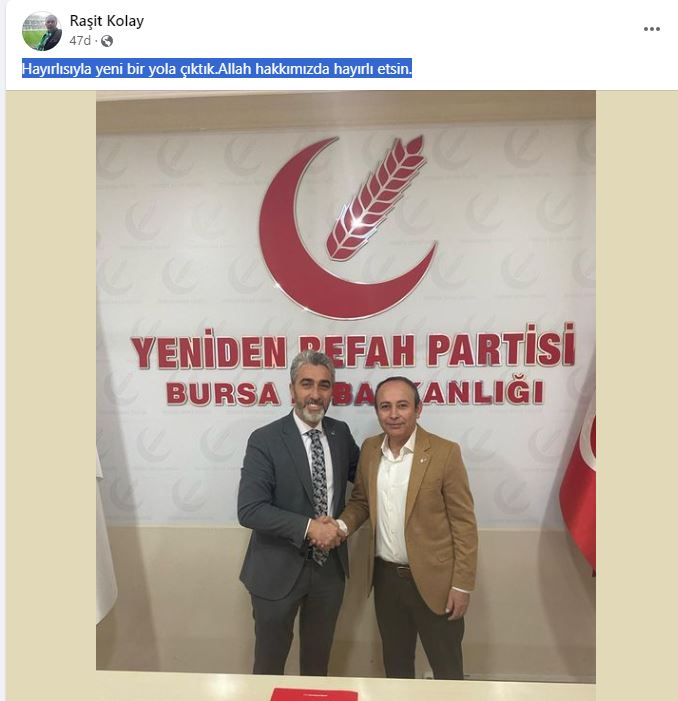Click the Raşit Kolay author name
The width and height of the screenshot is (678, 701).
coord(107,21)
